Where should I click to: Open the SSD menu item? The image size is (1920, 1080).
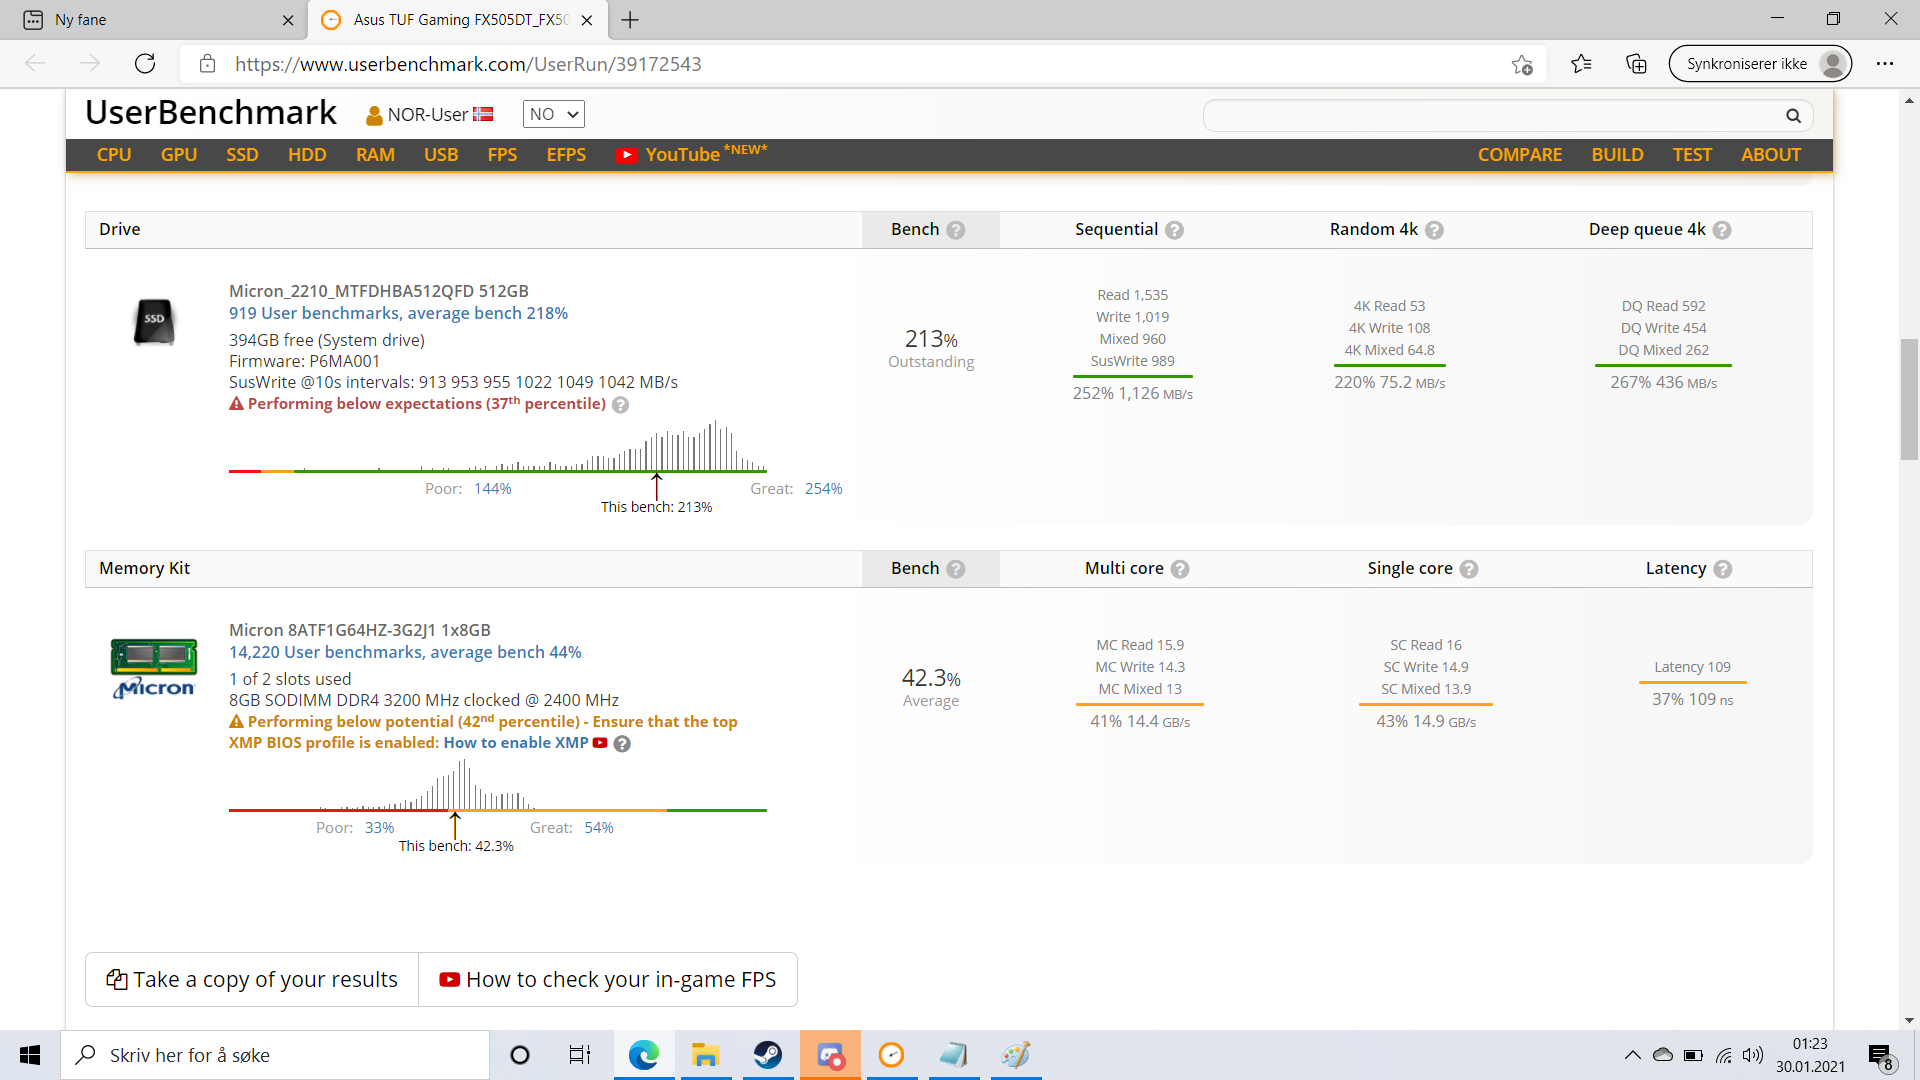tap(242, 155)
